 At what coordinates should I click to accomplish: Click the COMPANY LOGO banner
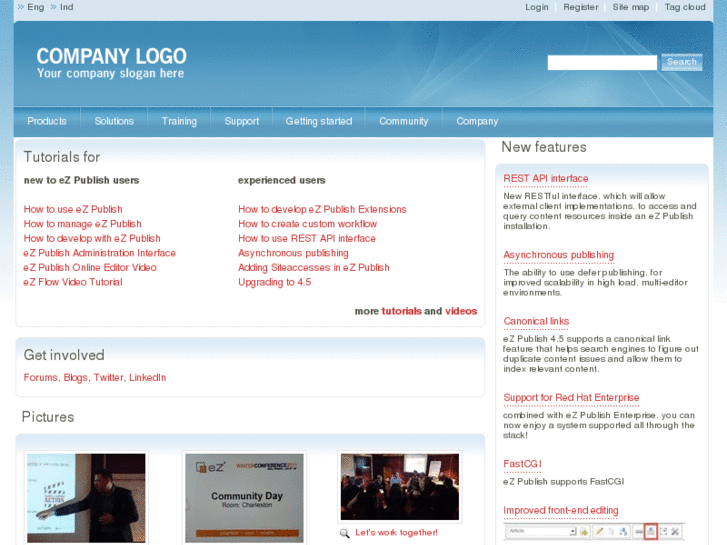pyautogui.click(x=111, y=63)
